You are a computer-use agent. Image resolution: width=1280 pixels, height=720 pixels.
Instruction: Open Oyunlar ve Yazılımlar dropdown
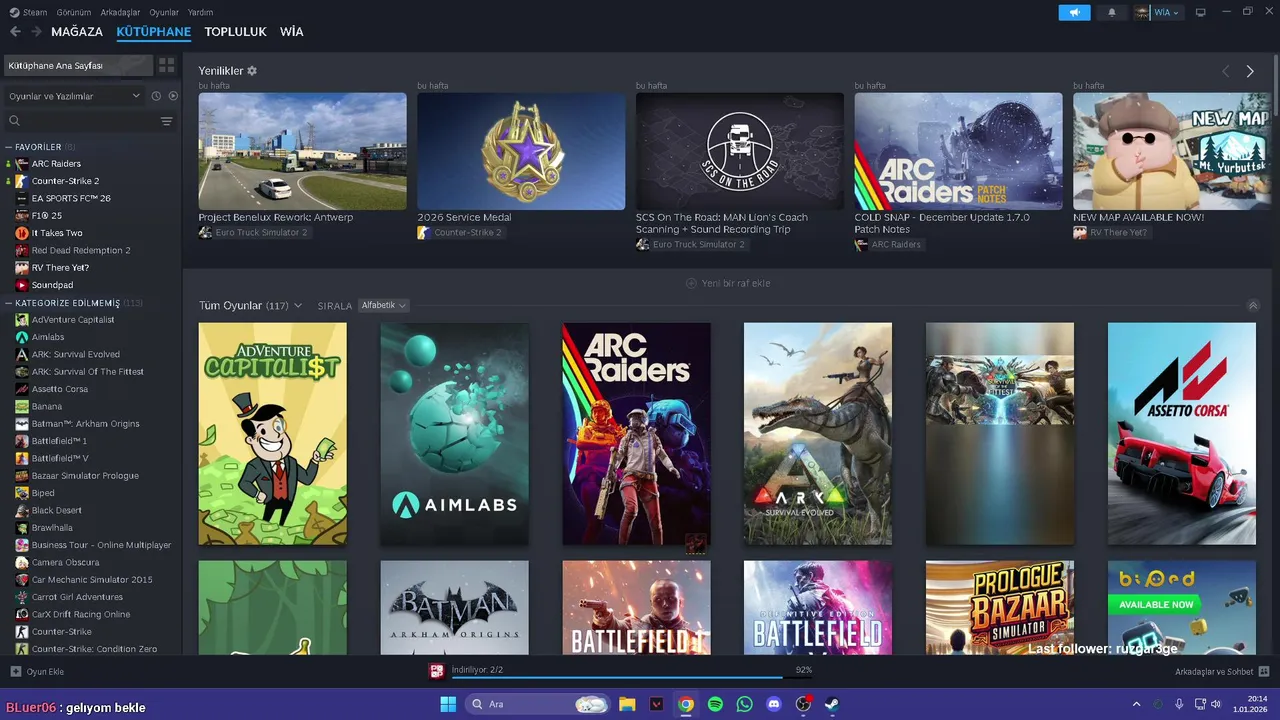pyautogui.click(x=75, y=96)
